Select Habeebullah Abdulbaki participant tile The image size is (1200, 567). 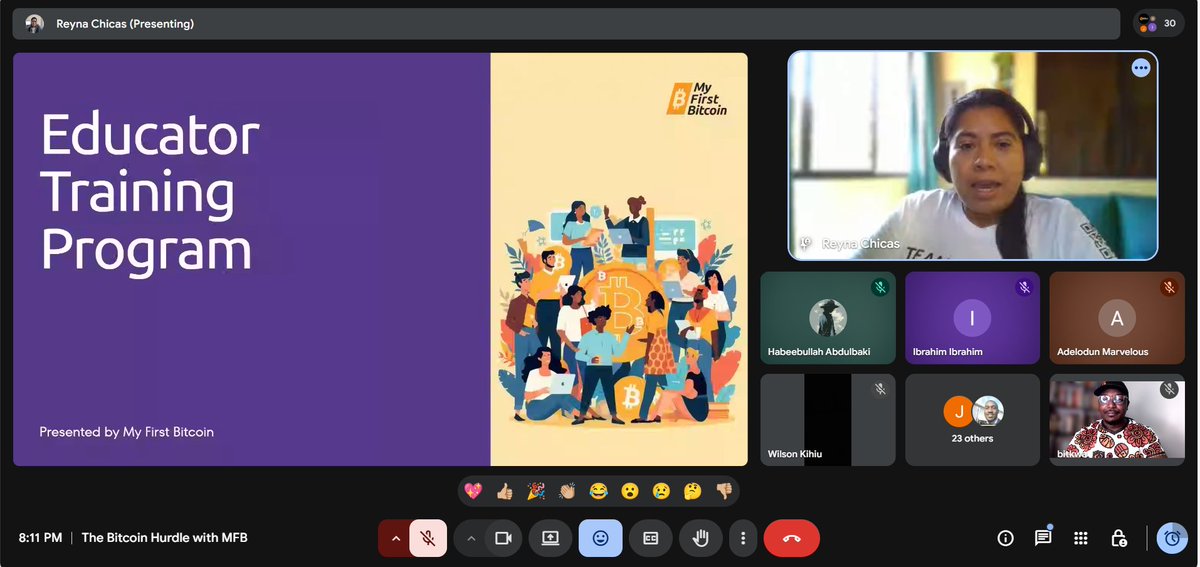[828, 318]
